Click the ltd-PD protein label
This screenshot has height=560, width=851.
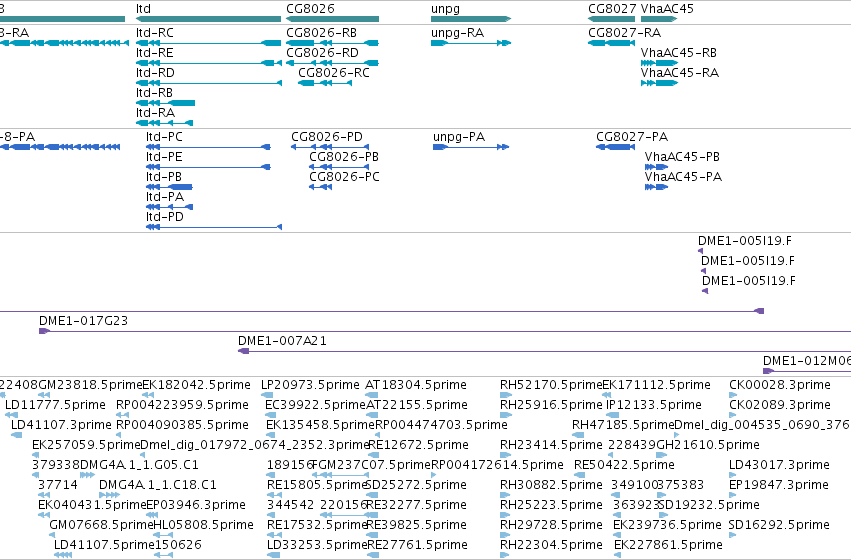(164, 217)
